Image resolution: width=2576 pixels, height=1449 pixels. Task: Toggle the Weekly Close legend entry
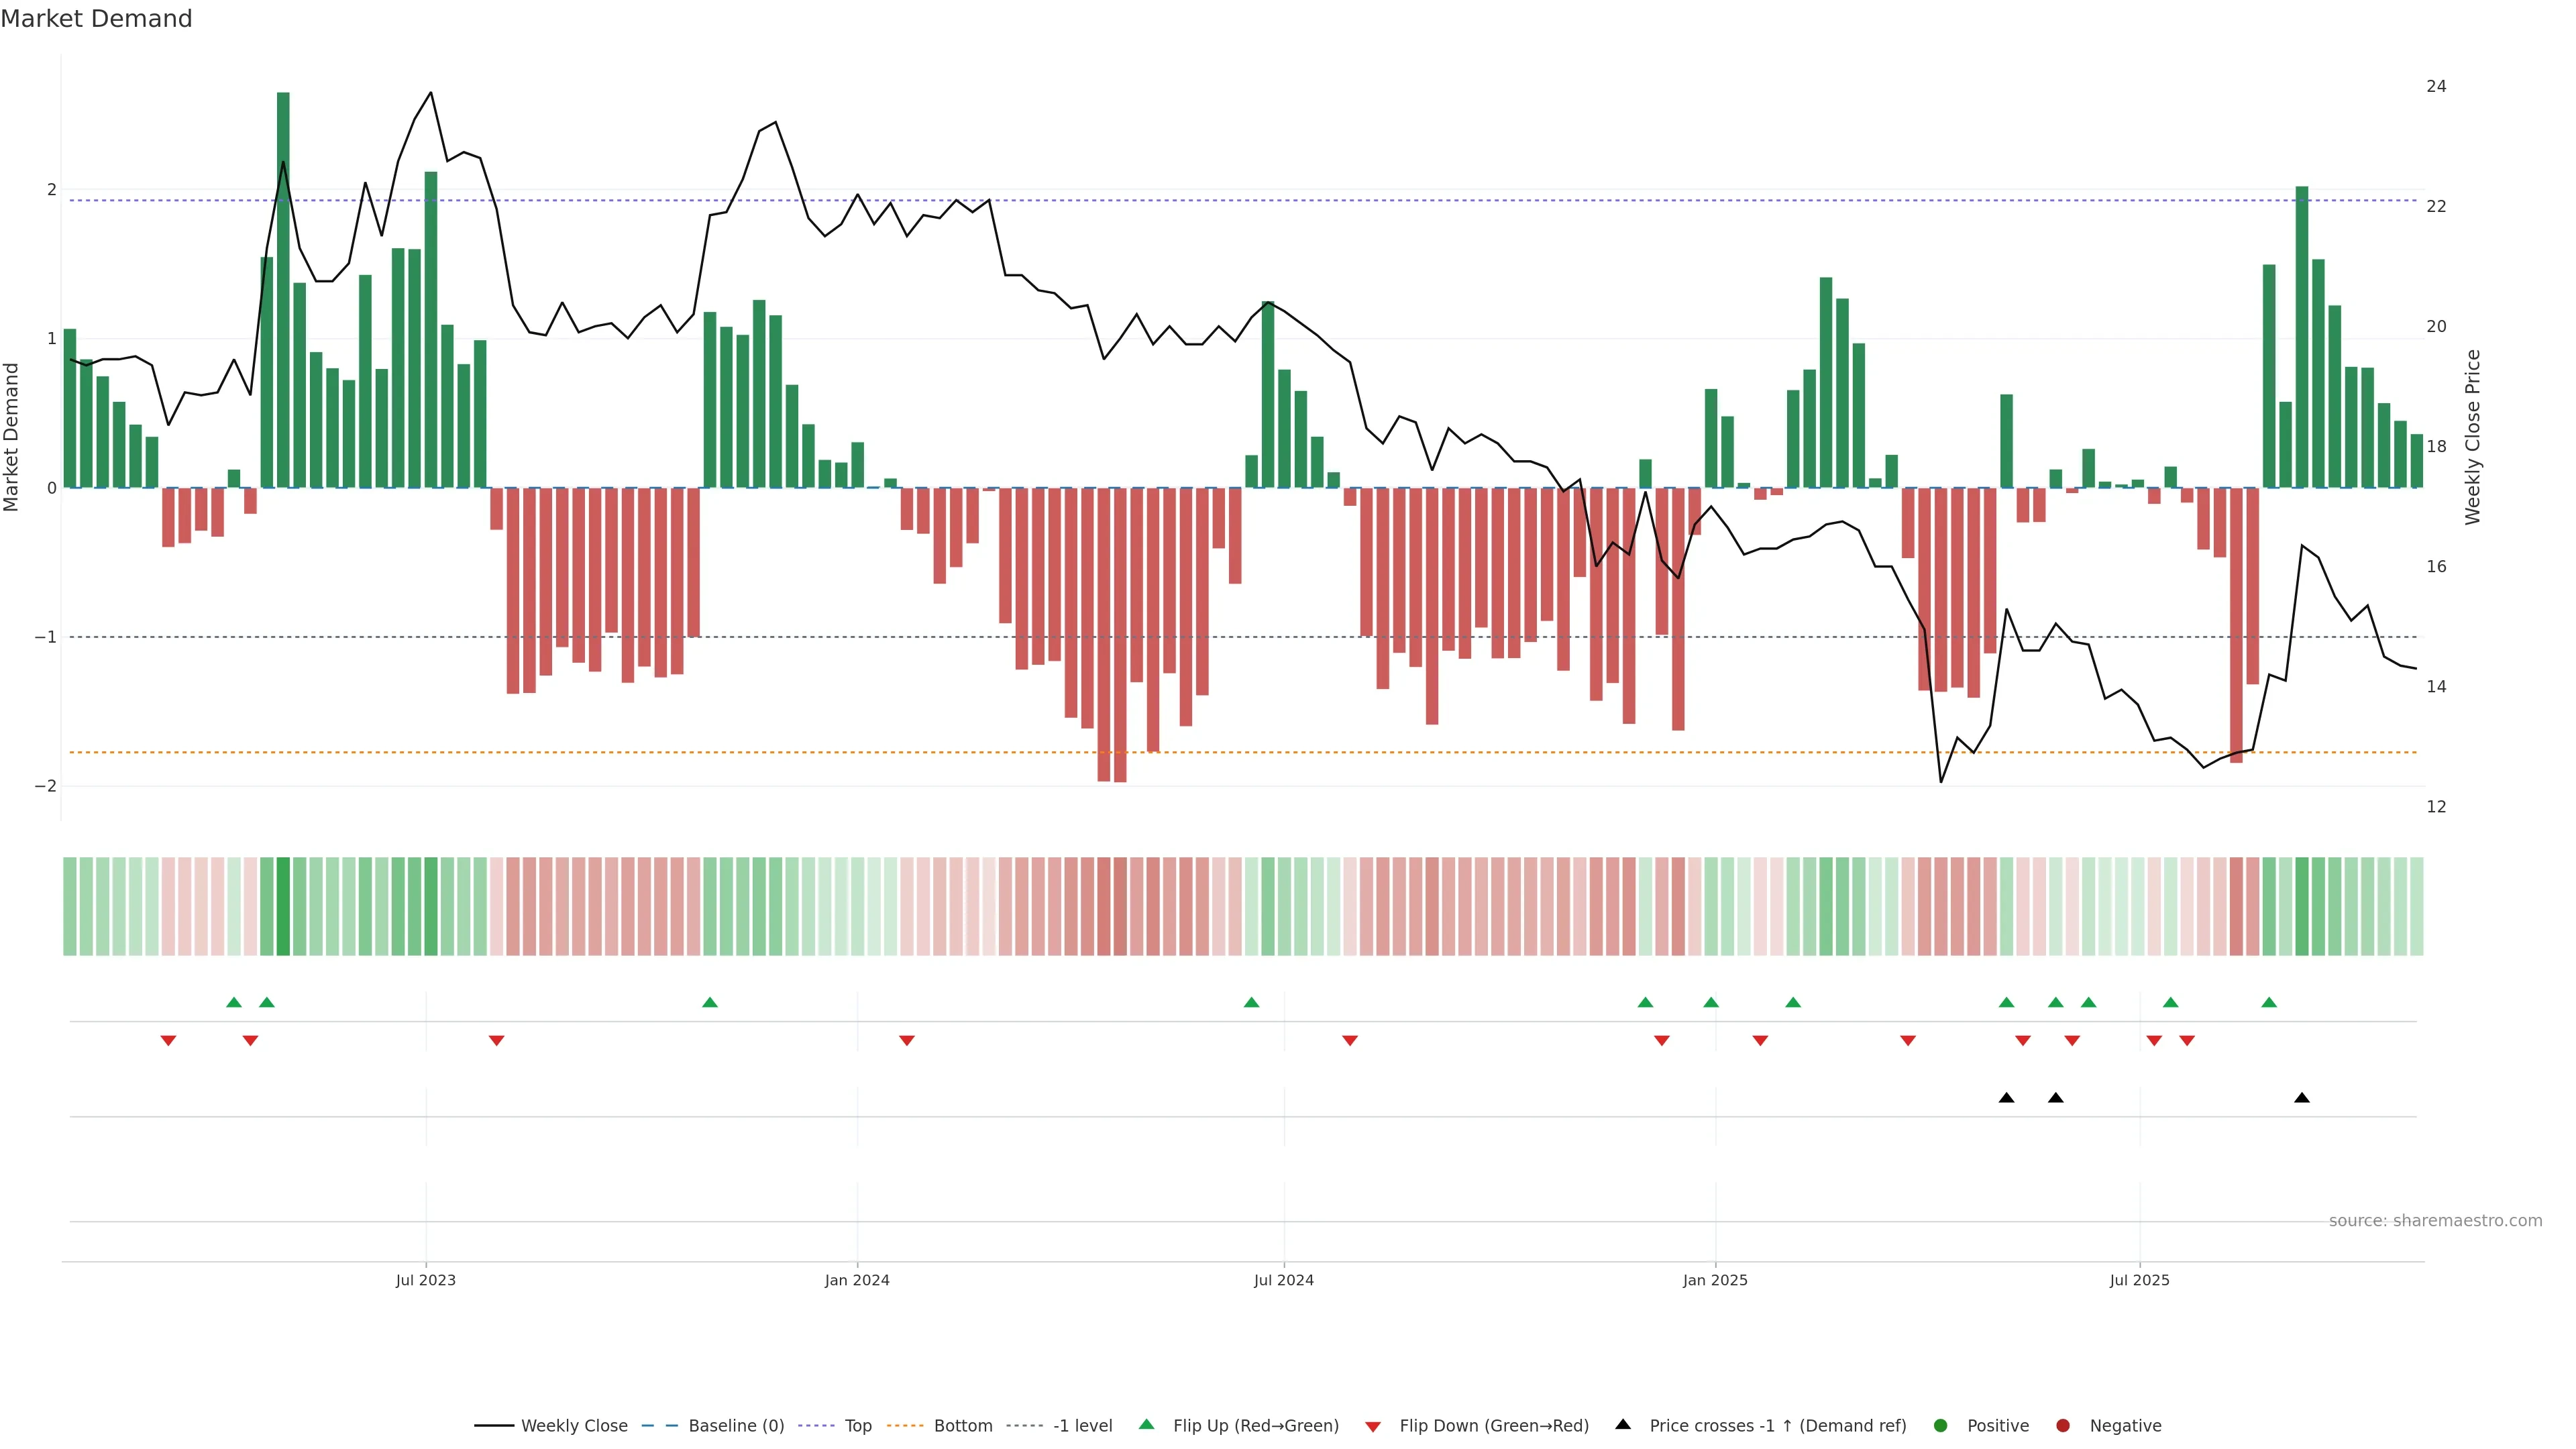click(x=574, y=1425)
